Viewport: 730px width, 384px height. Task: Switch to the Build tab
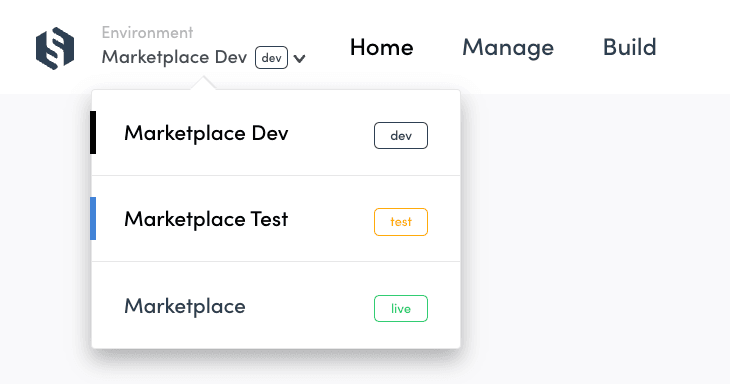click(x=629, y=47)
